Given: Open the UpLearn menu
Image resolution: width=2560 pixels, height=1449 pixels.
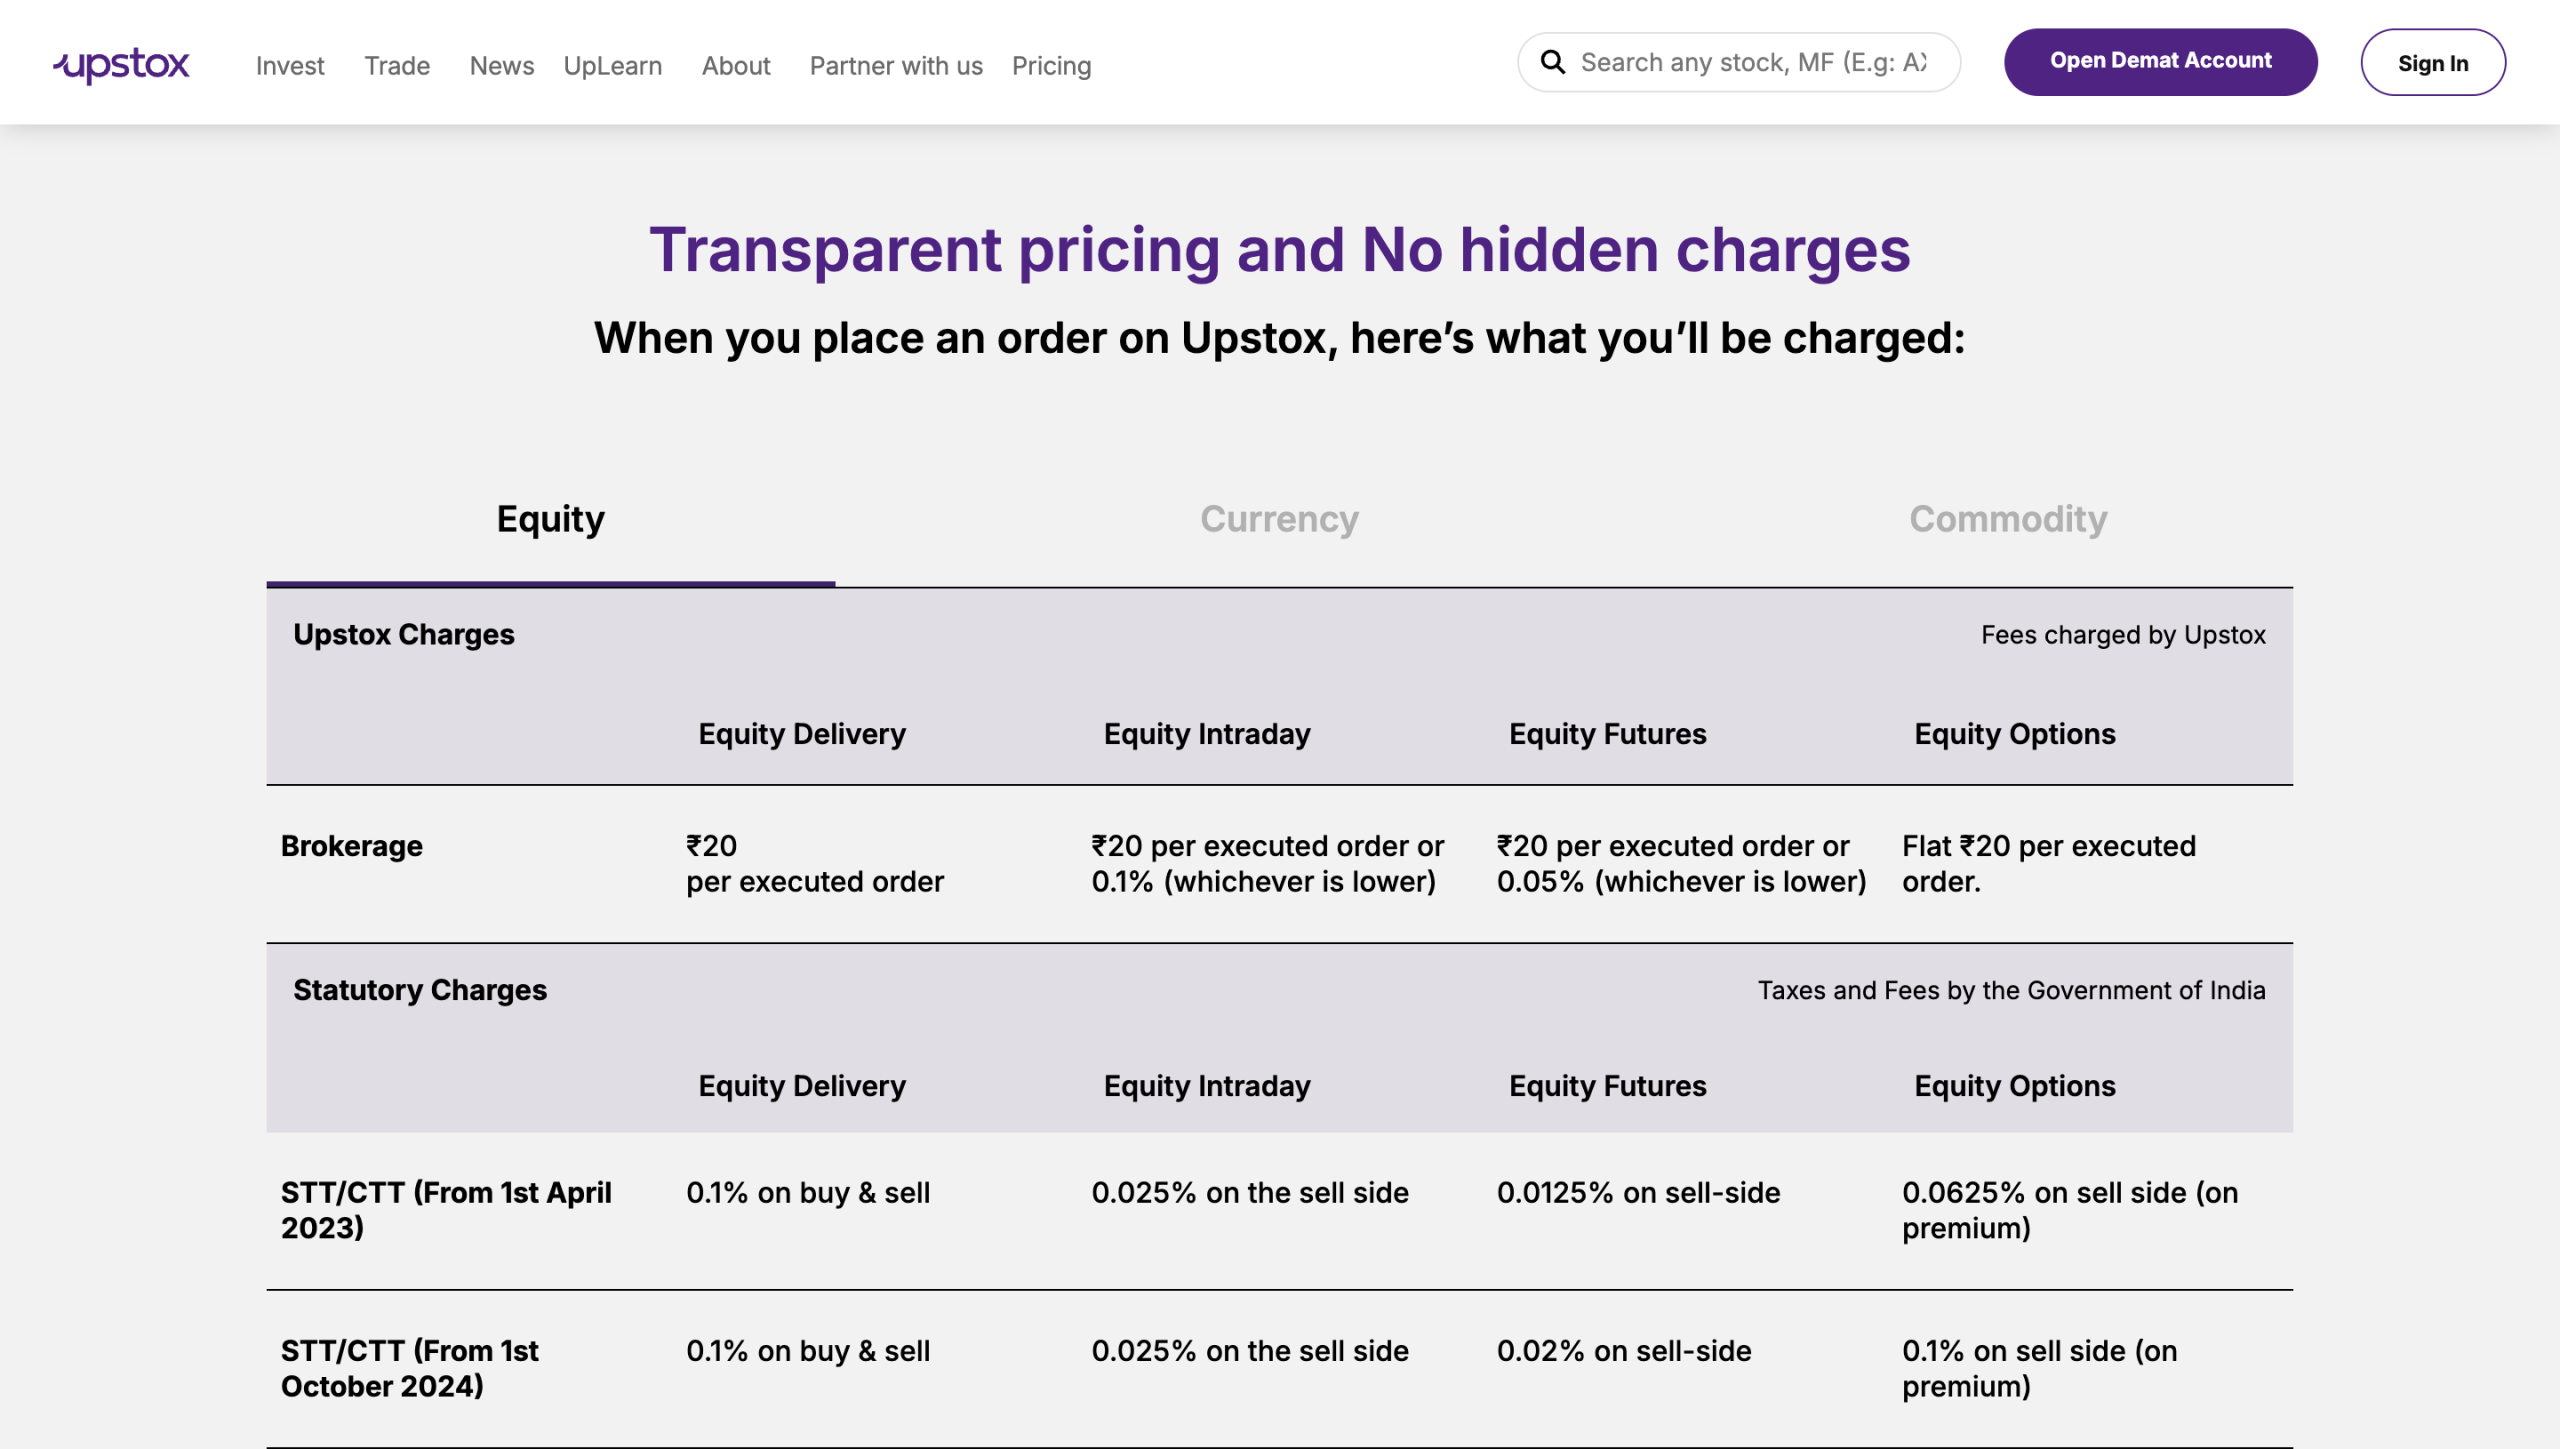Looking at the screenshot, I should [x=613, y=66].
